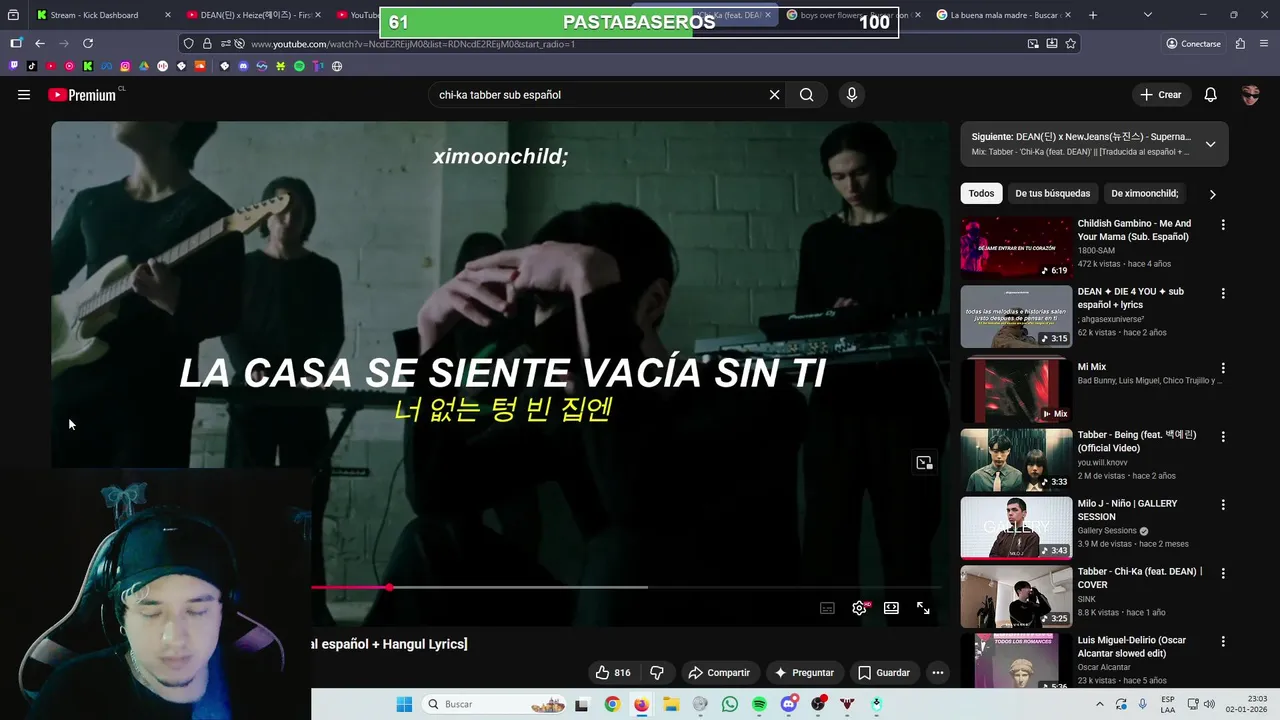The image size is (1280, 720).
Task: Bookmark this page with star icon
Action: point(1071,44)
